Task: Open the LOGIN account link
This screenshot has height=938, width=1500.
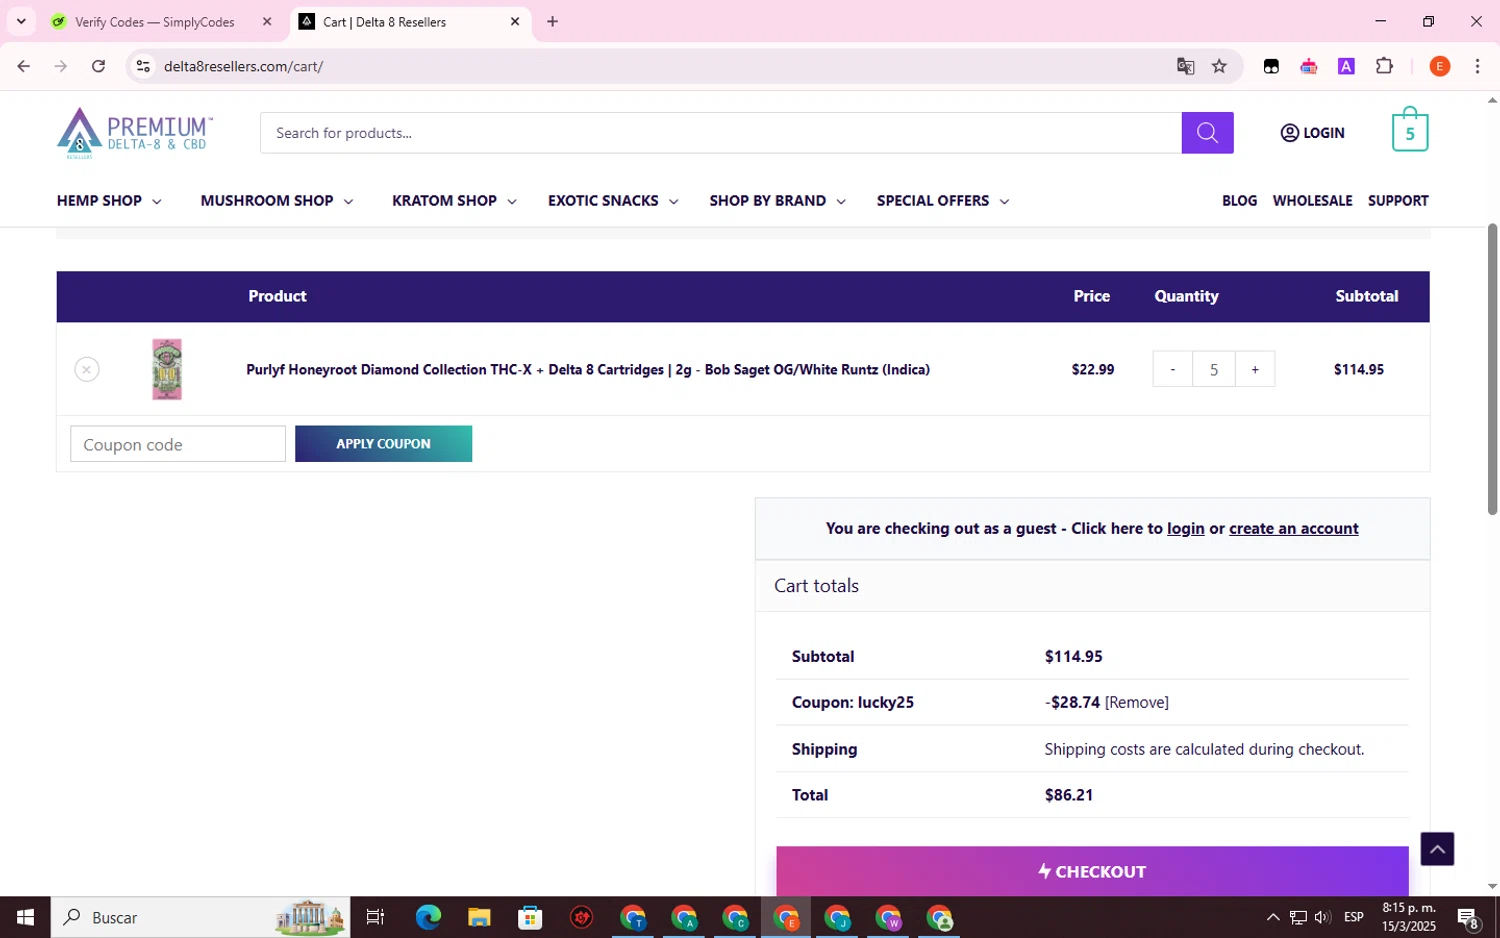Action: click(1312, 133)
